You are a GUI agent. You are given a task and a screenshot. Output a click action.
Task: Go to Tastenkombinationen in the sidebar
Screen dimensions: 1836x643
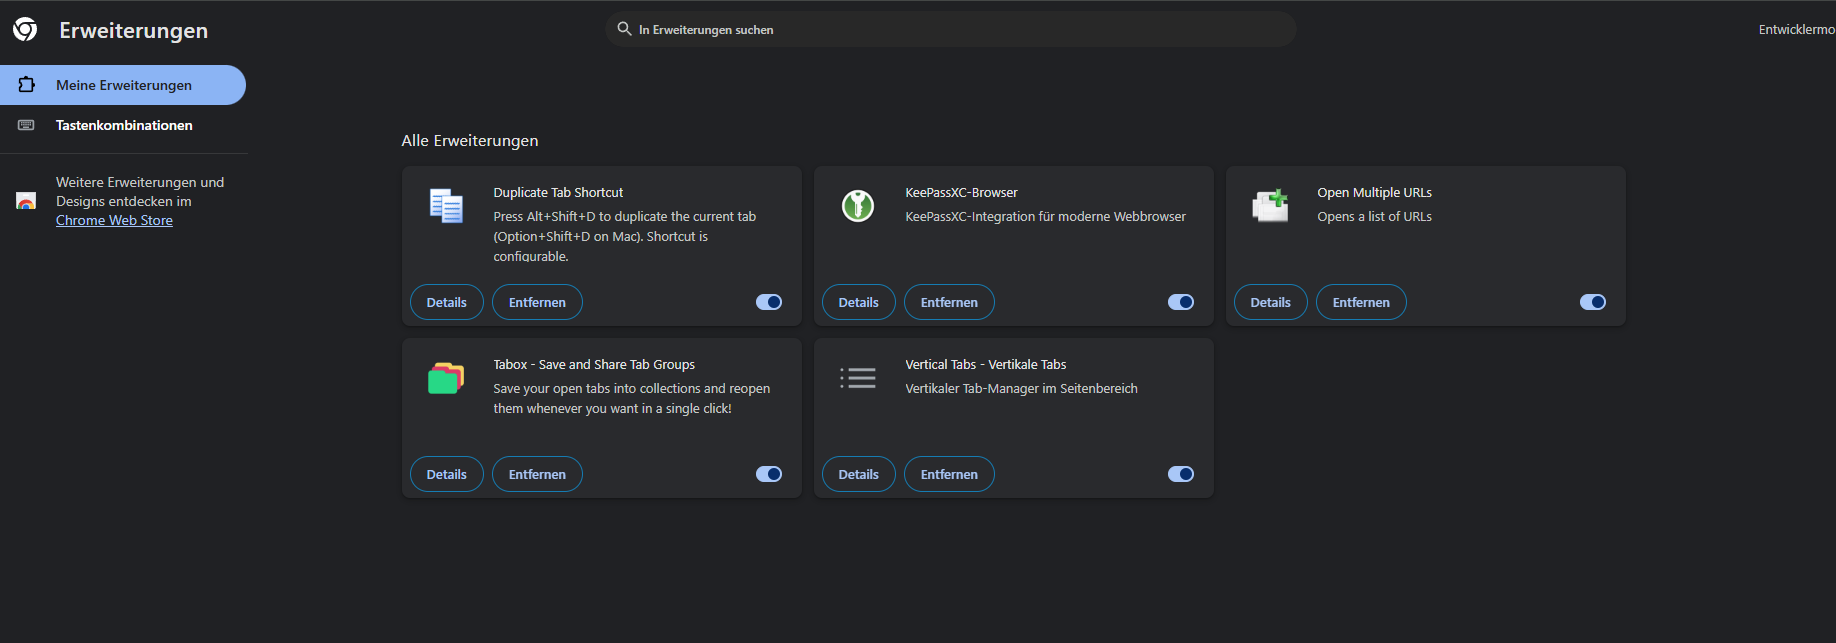coord(124,125)
